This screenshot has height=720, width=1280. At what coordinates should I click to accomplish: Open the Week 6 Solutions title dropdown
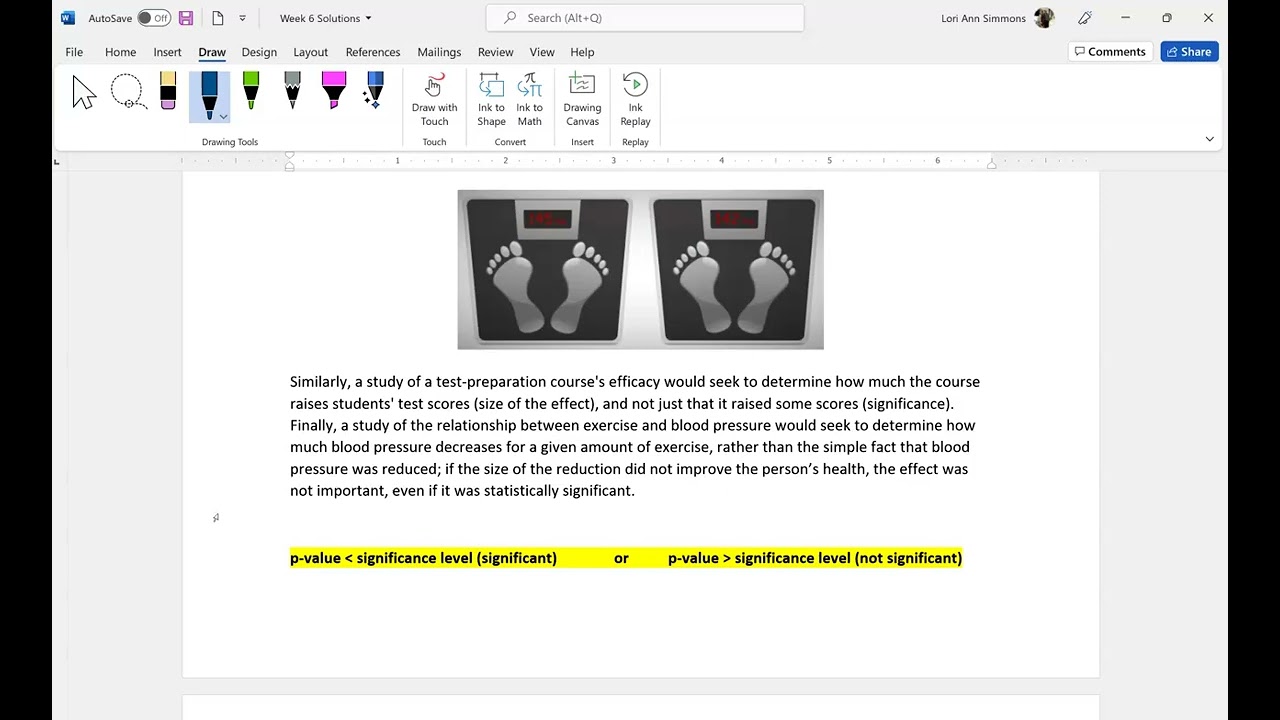(x=325, y=18)
